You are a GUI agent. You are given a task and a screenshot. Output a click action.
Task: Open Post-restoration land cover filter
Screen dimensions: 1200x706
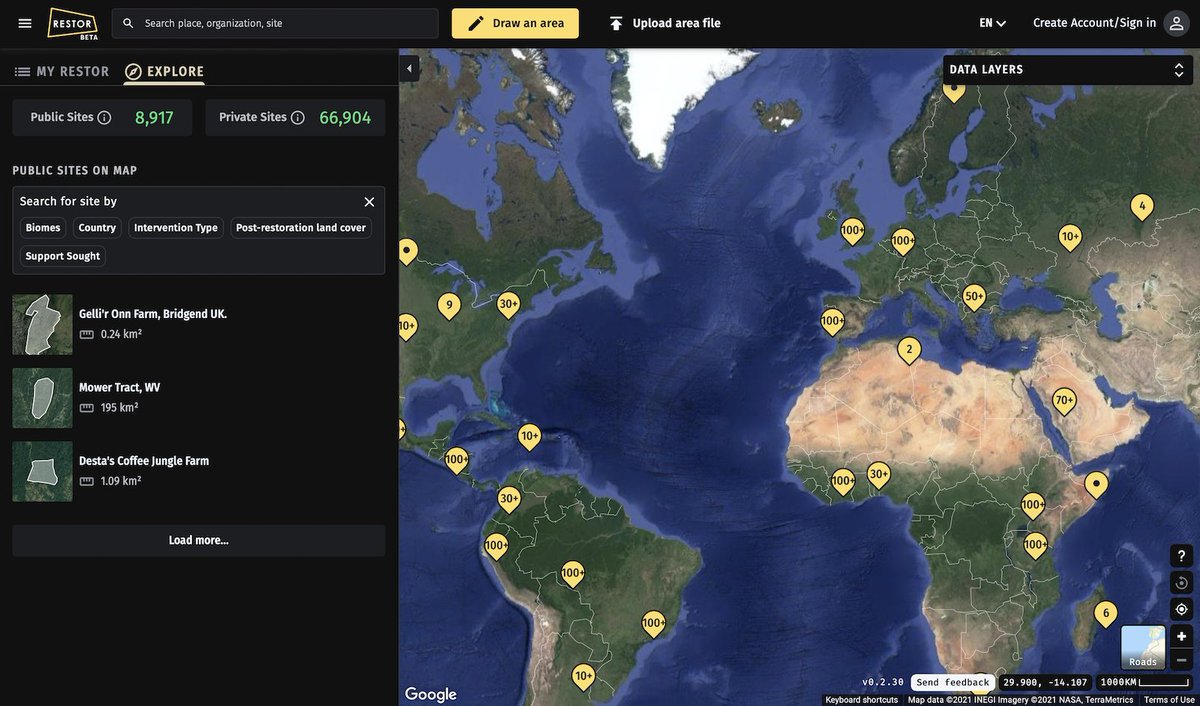point(301,228)
